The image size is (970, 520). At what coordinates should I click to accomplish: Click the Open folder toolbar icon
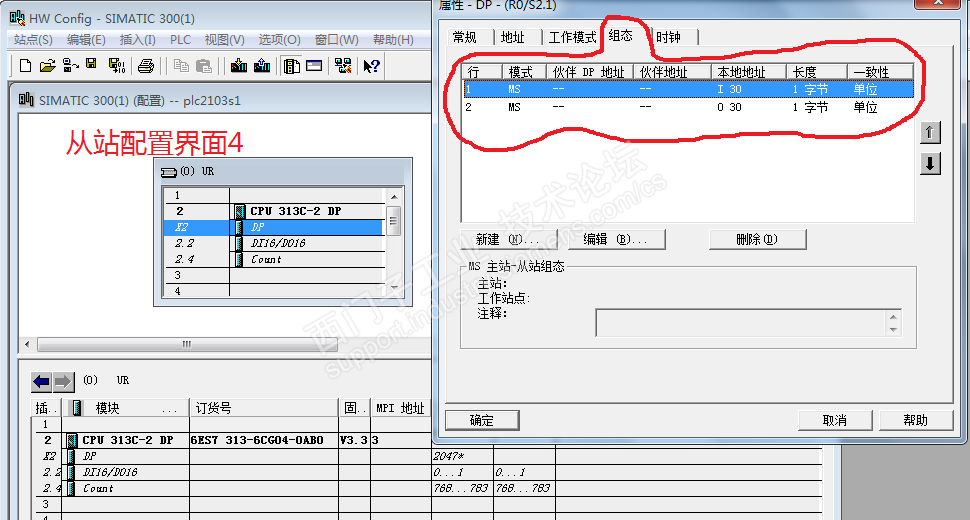(x=48, y=65)
